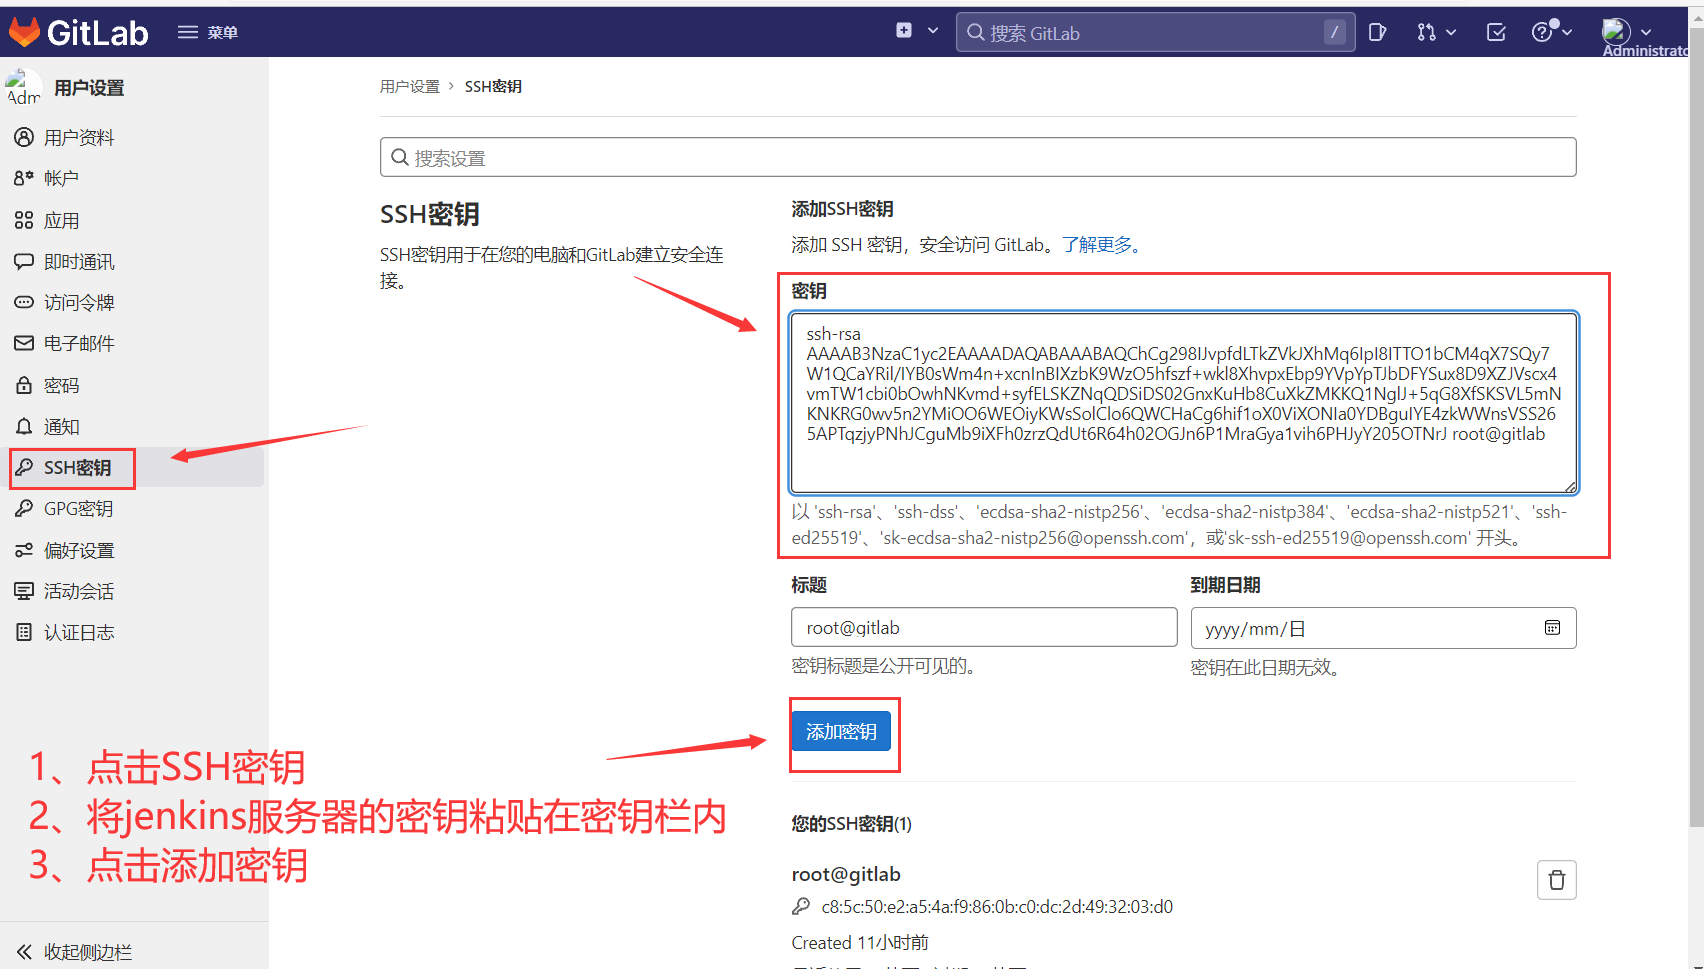
Task: Open 通知 settings
Action: coord(61,426)
